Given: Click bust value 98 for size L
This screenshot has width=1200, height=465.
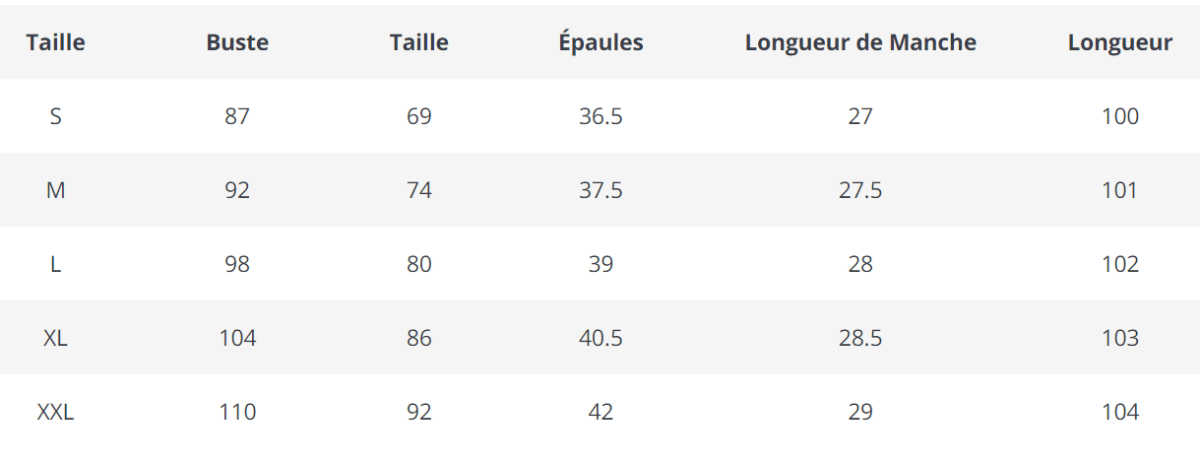Looking at the screenshot, I should point(237,264).
